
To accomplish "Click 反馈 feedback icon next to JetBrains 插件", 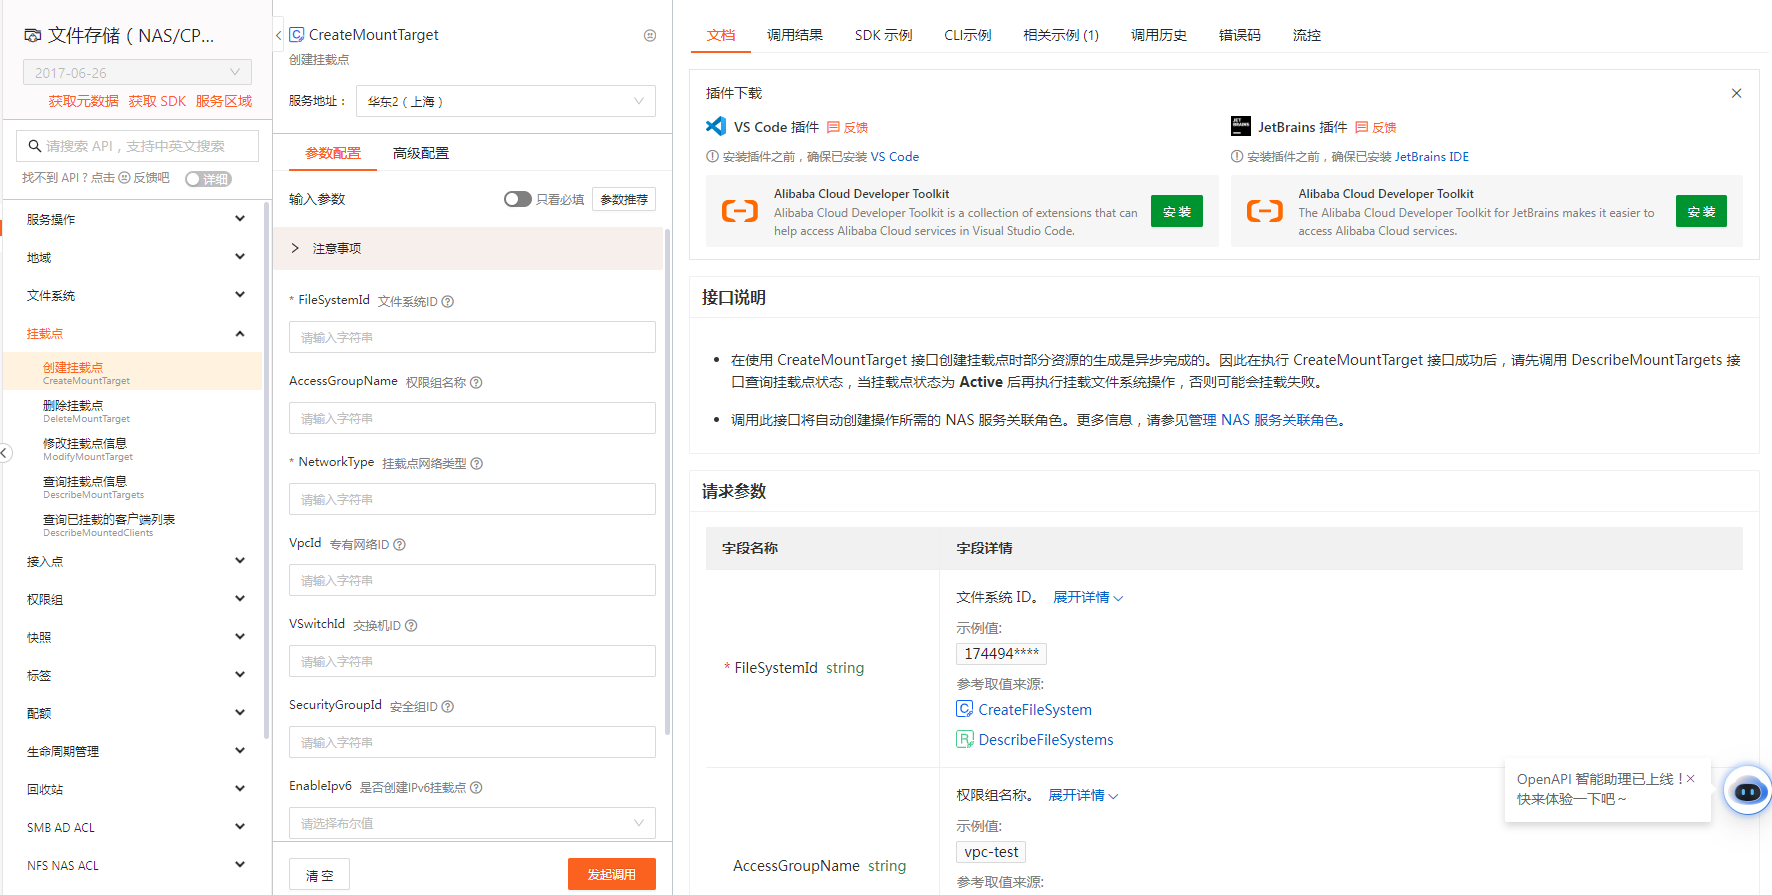I will 1362,127.
